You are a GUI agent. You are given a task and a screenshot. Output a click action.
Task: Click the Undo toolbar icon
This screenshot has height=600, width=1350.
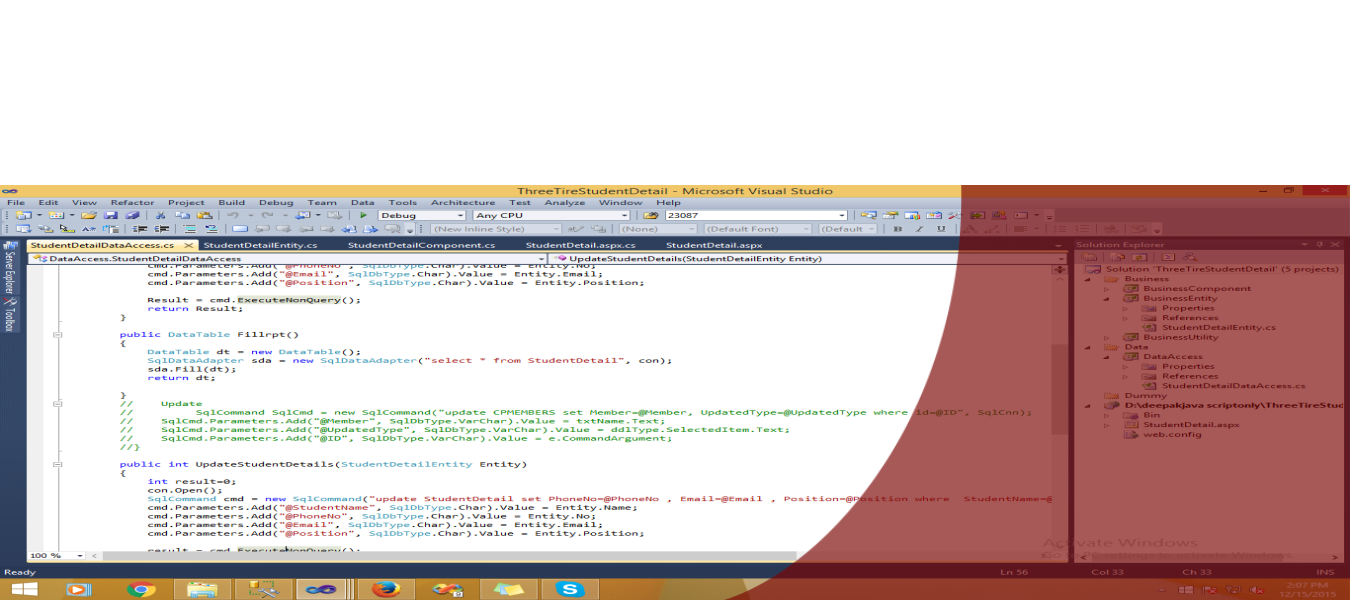coord(232,215)
